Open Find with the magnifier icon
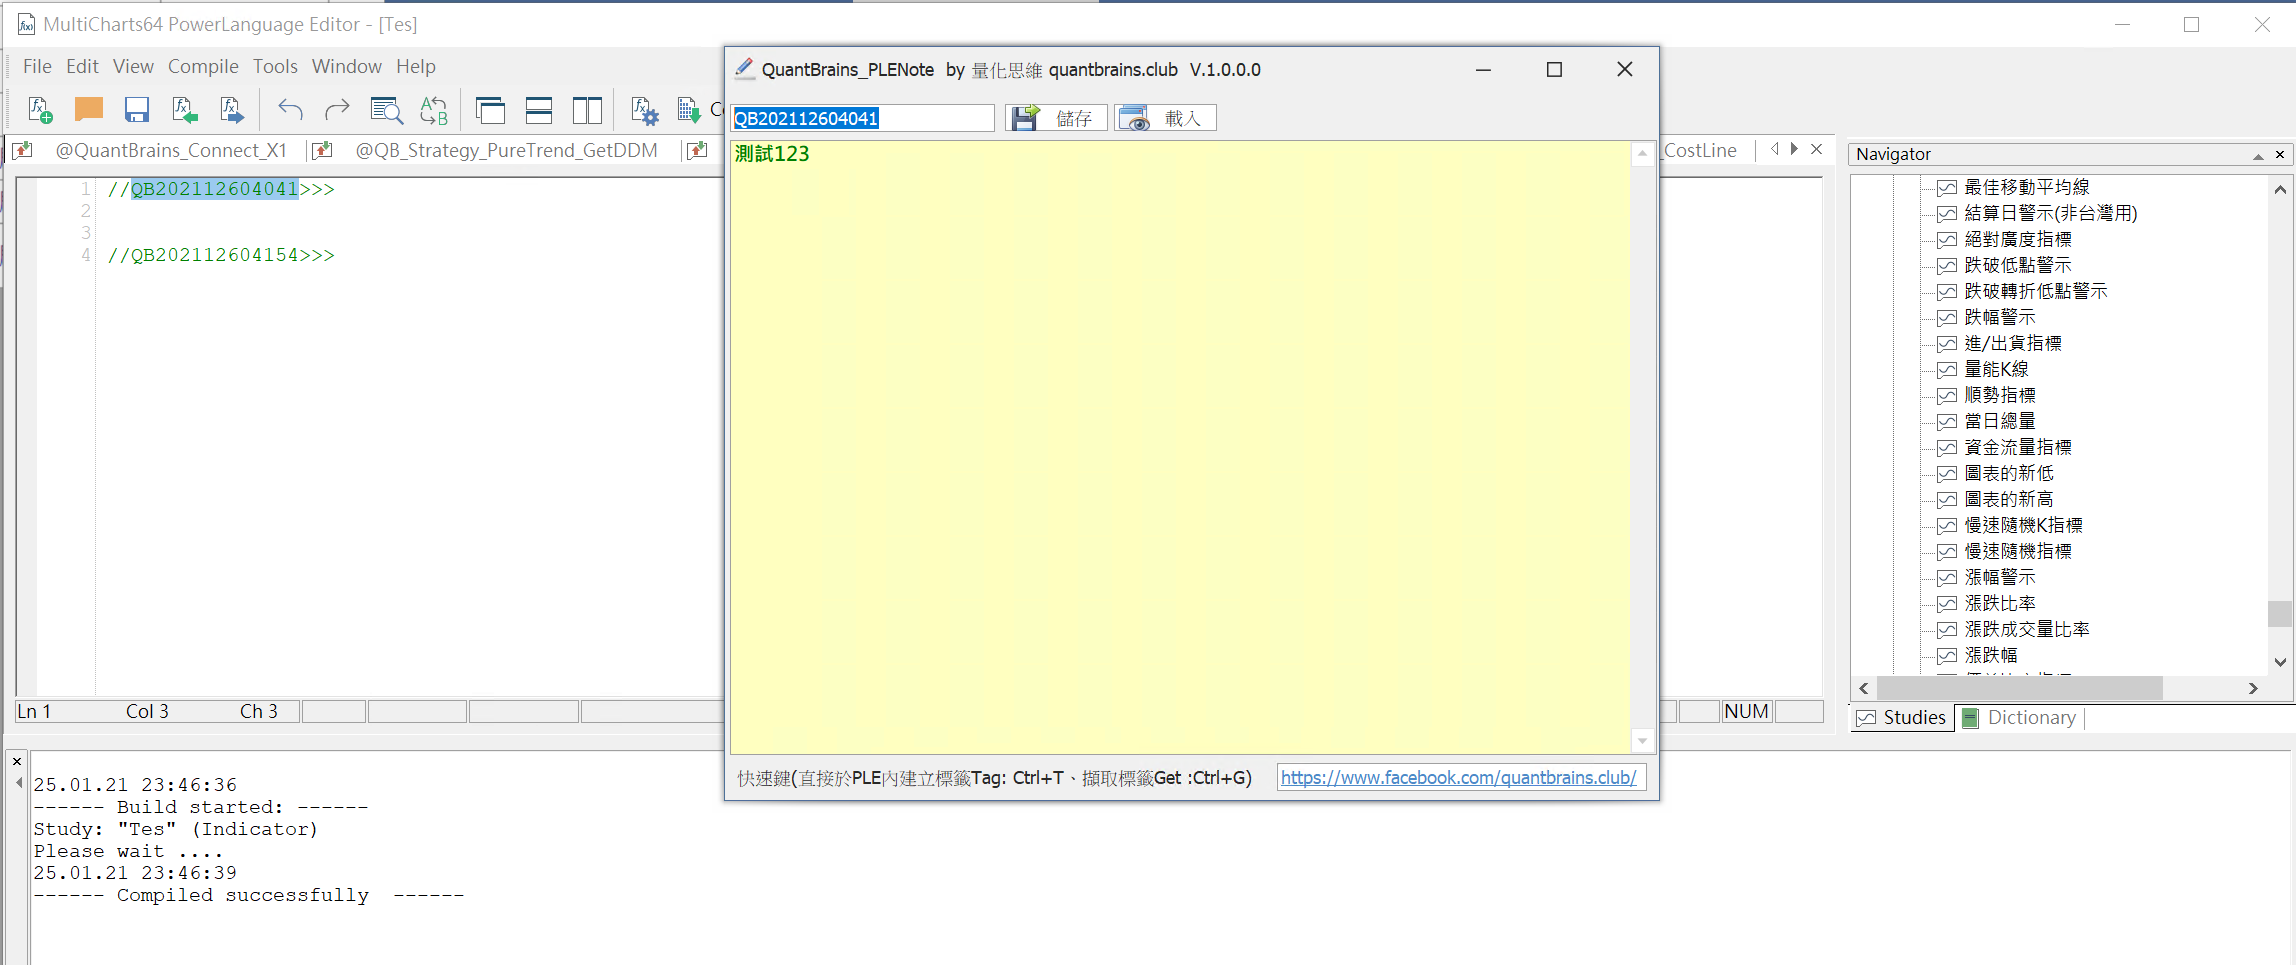The width and height of the screenshot is (2296, 965). click(x=386, y=110)
